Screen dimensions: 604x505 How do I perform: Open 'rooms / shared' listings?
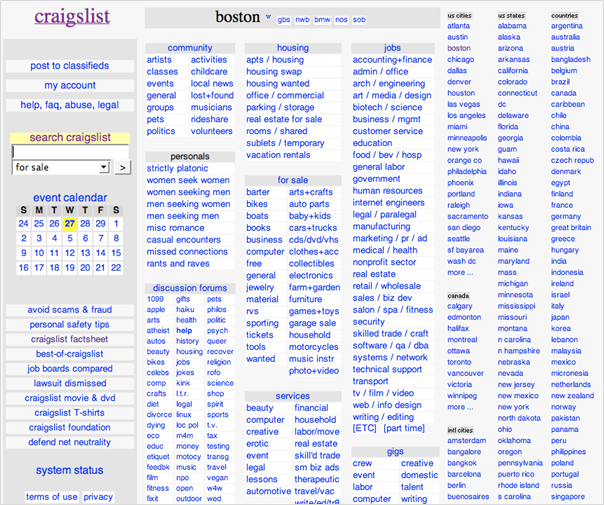[277, 131]
